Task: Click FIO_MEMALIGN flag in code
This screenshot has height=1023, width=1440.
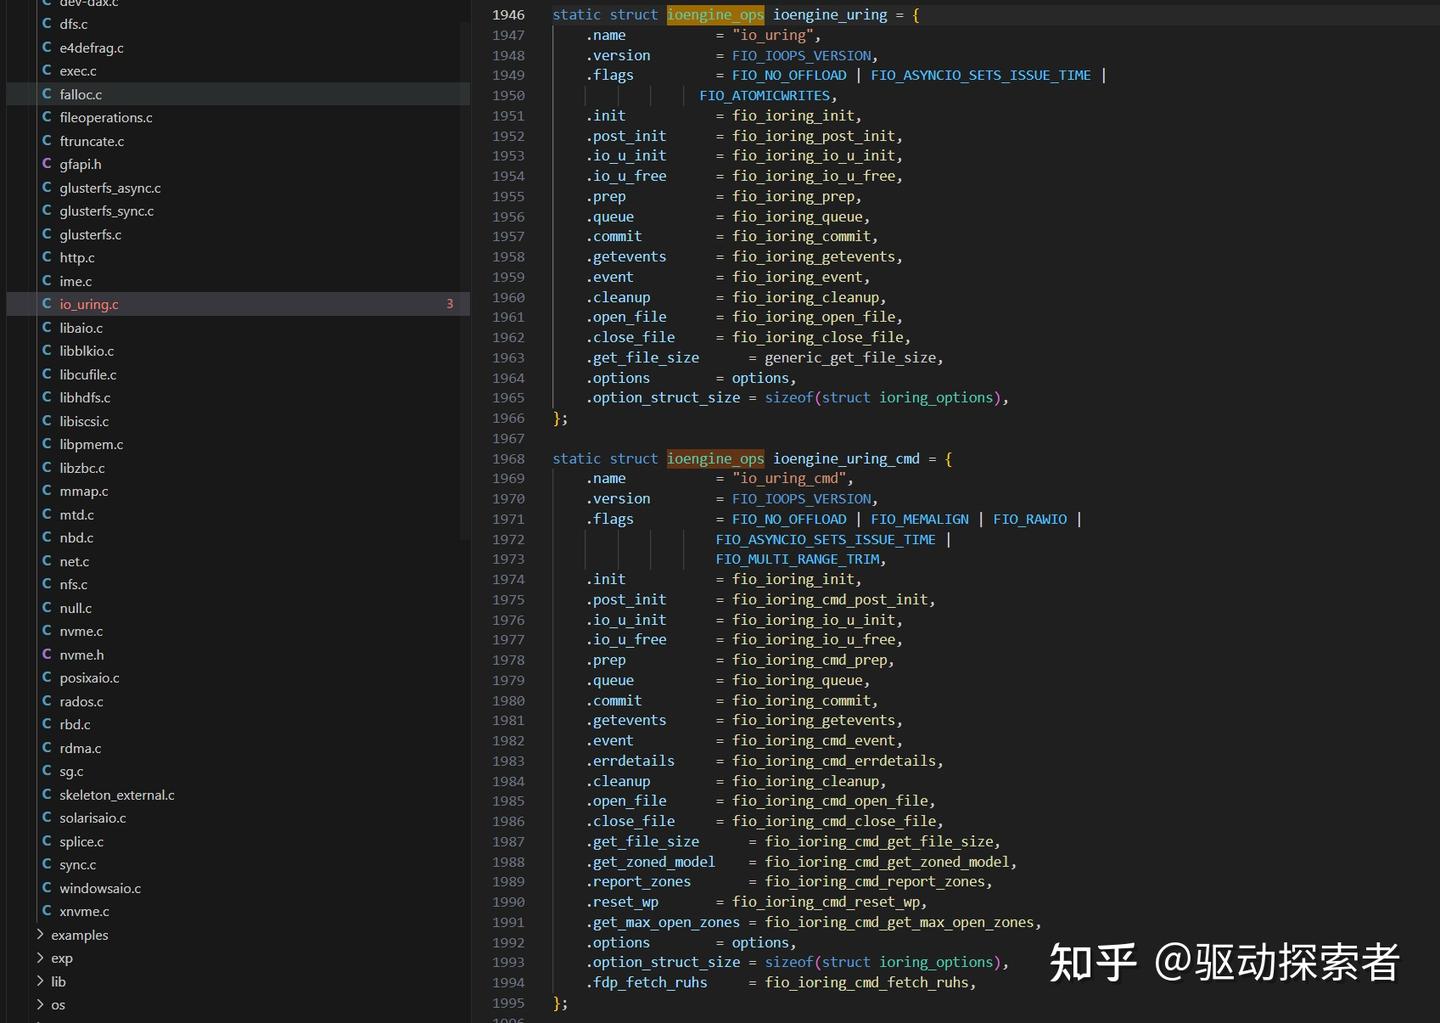Action: coord(920,519)
